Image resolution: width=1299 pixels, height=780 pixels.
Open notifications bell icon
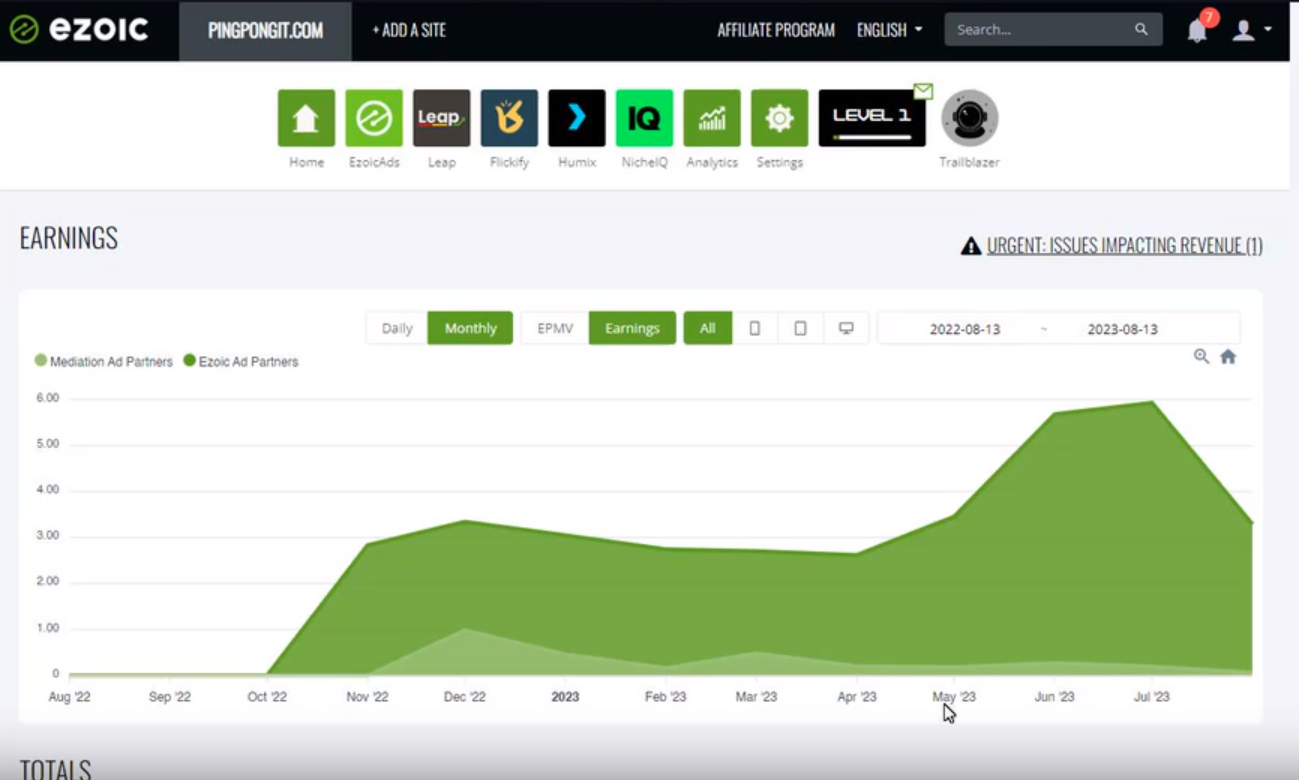click(1197, 30)
